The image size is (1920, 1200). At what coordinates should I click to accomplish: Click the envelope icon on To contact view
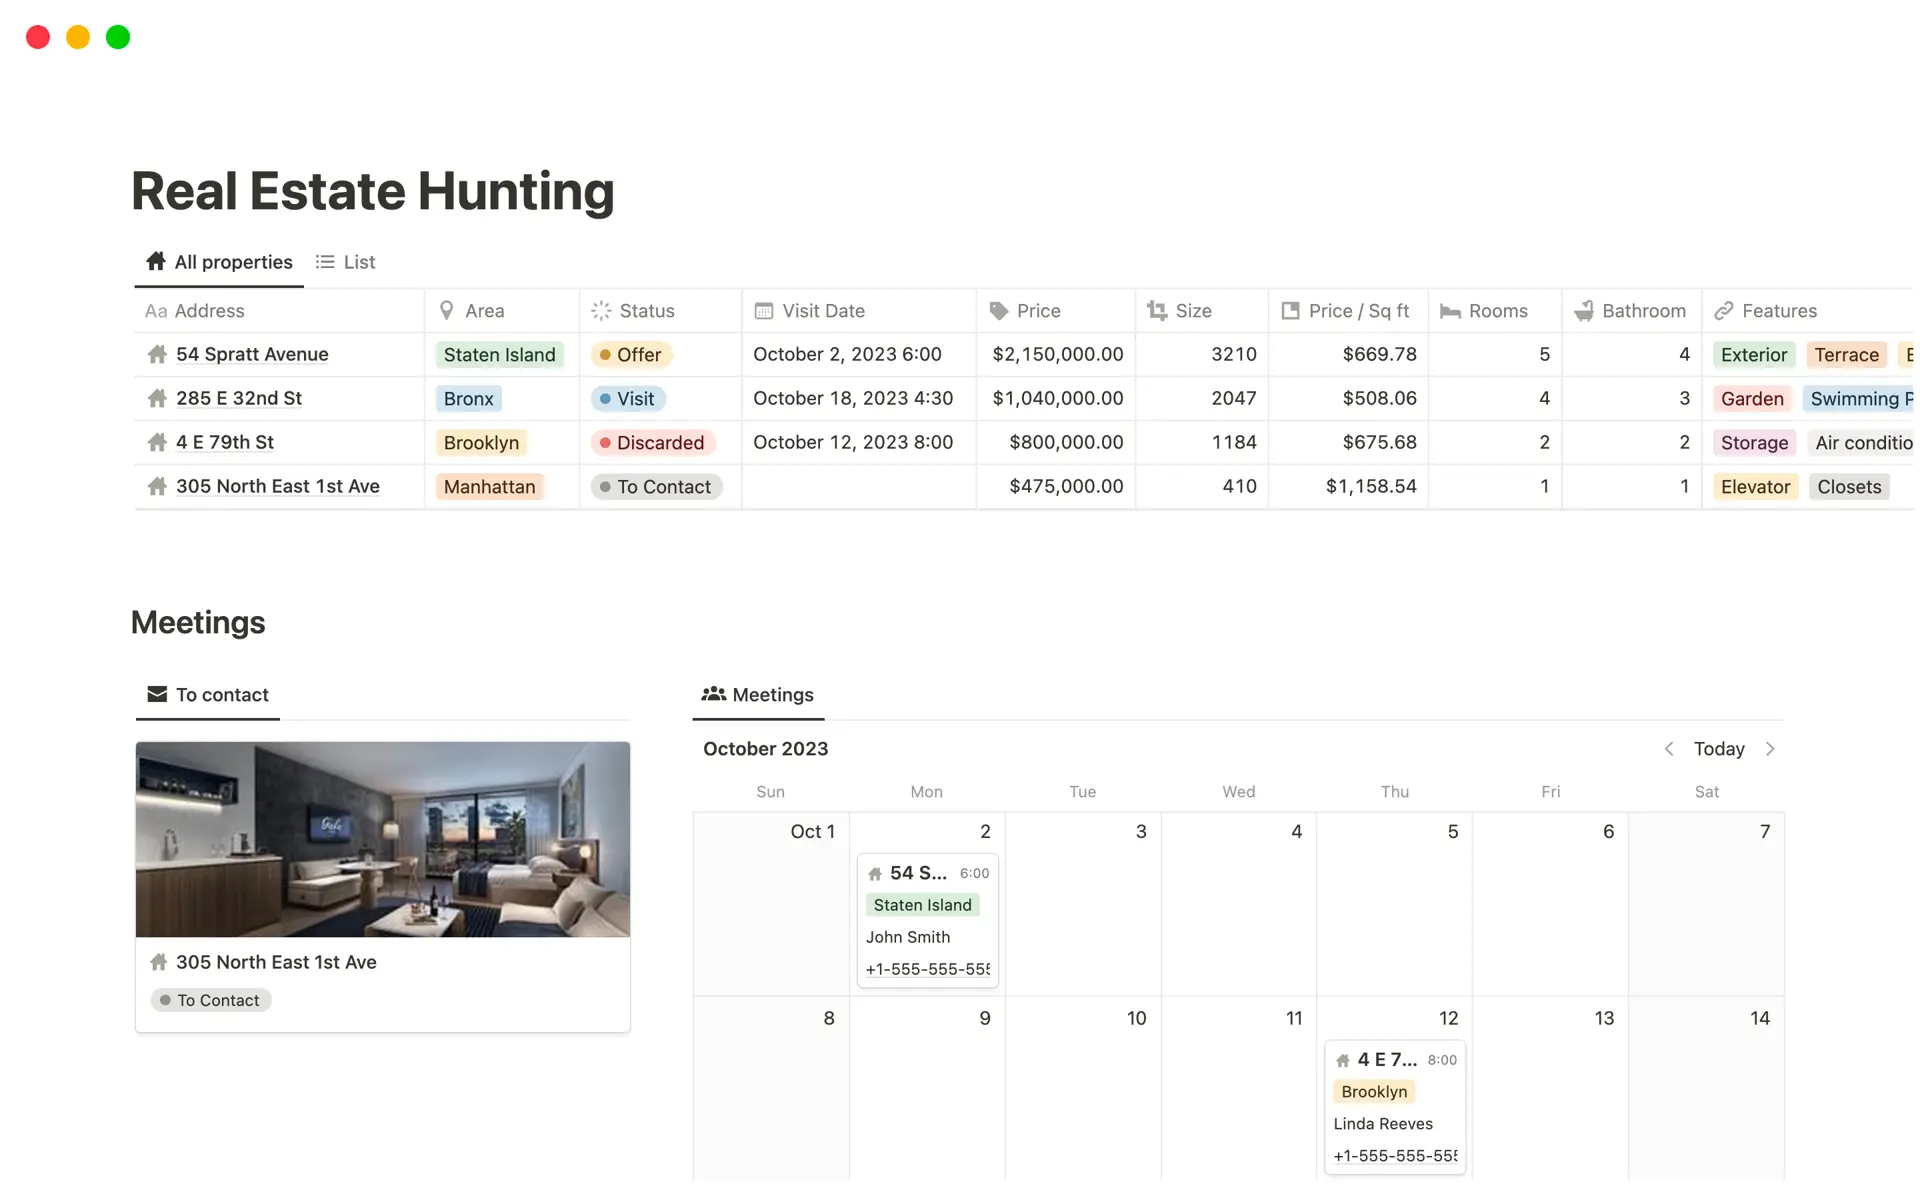(x=157, y=694)
